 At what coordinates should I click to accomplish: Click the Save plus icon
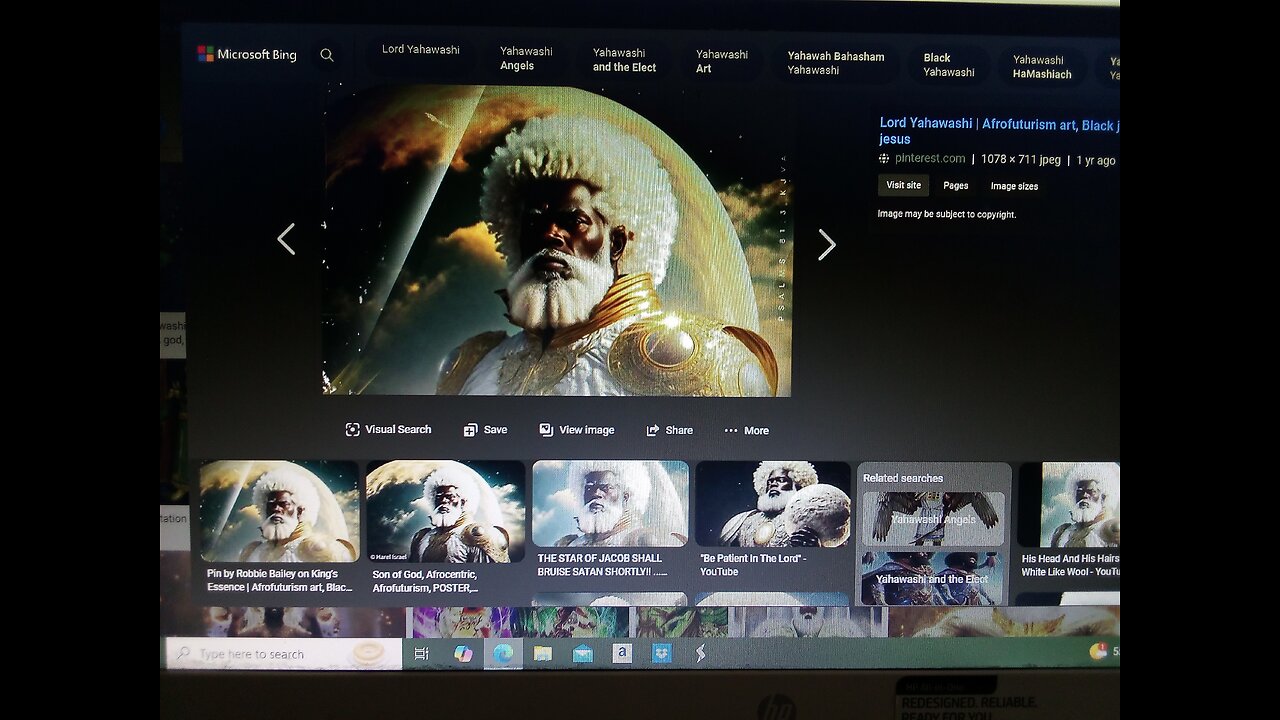(x=470, y=430)
